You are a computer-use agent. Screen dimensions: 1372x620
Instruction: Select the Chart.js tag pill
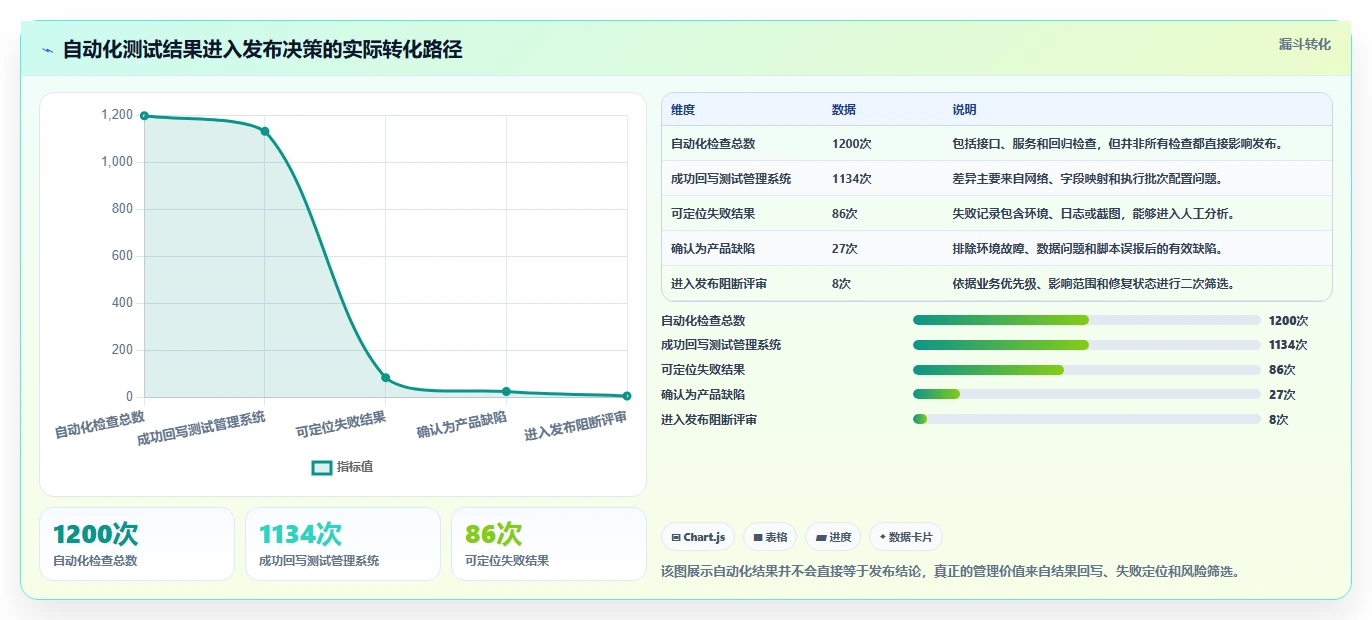point(698,537)
